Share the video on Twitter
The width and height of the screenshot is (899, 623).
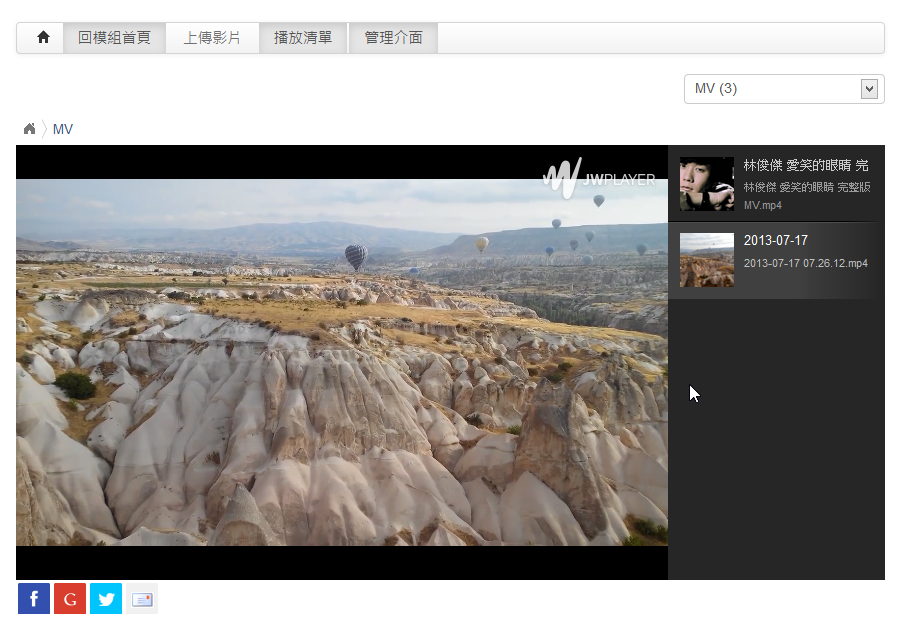pos(106,598)
